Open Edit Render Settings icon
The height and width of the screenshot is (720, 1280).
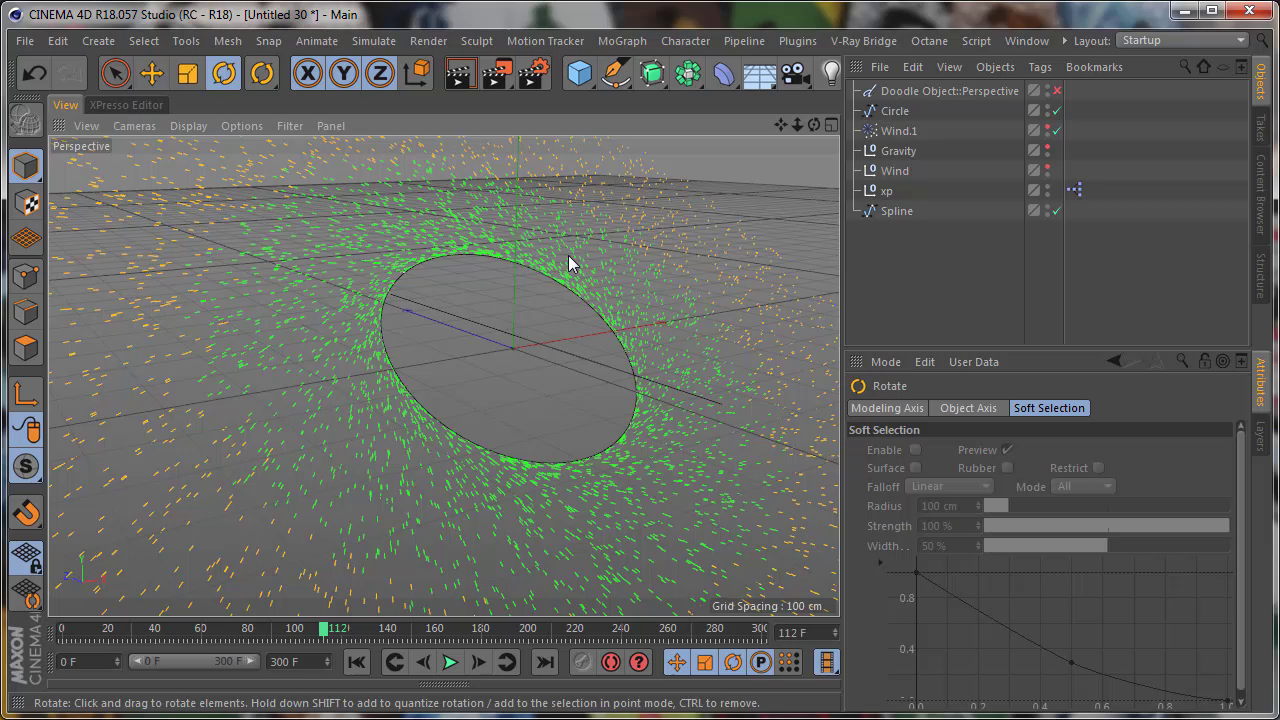tap(535, 73)
